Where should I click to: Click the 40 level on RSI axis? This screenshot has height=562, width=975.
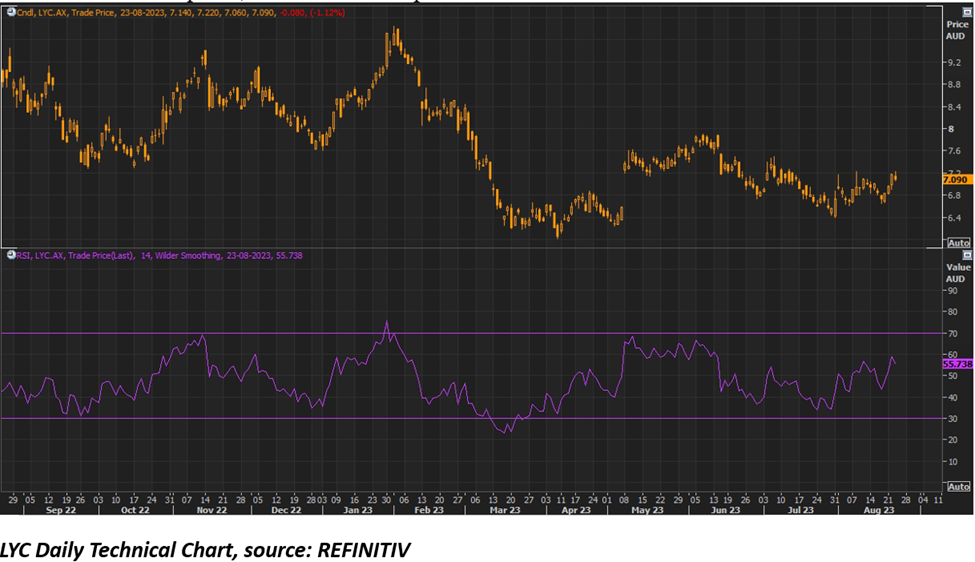click(x=953, y=398)
